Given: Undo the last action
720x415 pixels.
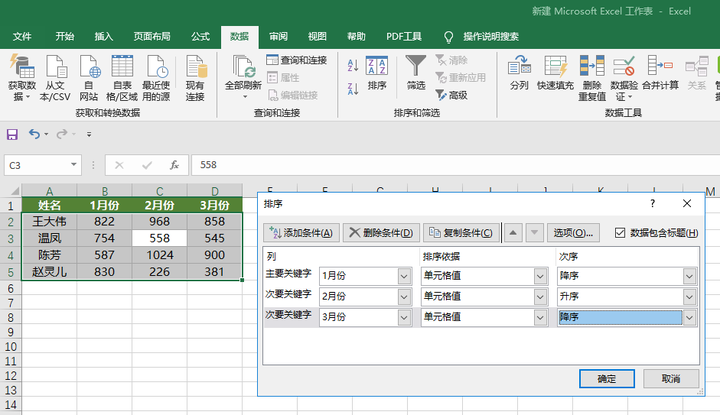Looking at the screenshot, I should click(34, 134).
